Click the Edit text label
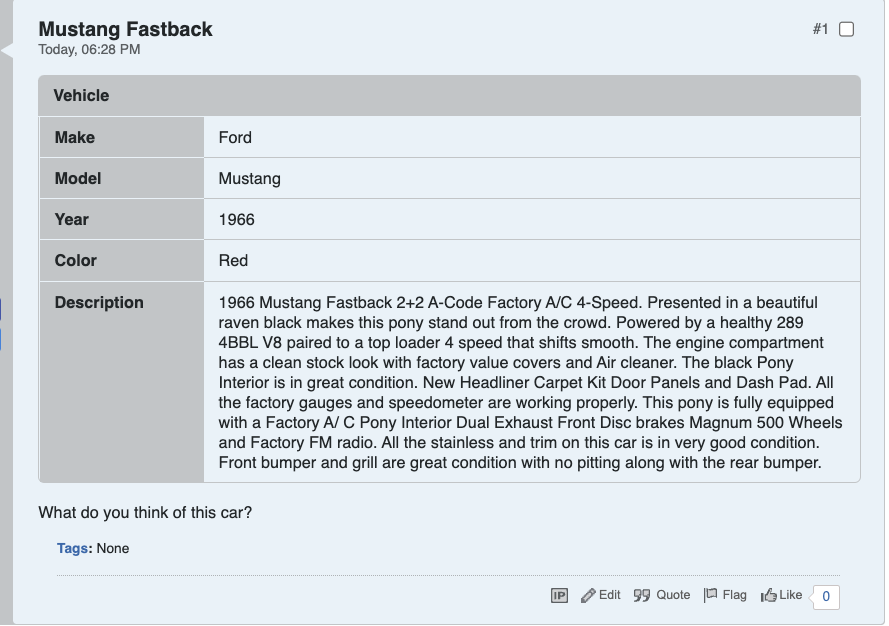This screenshot has height=626, width=889. point(609,595)
